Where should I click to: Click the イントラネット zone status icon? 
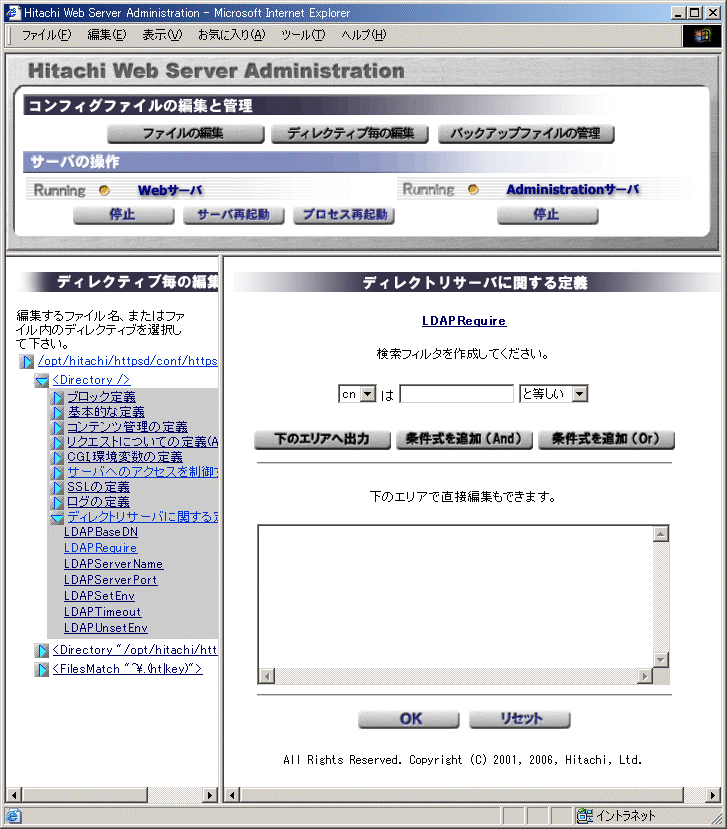(584, 816)
